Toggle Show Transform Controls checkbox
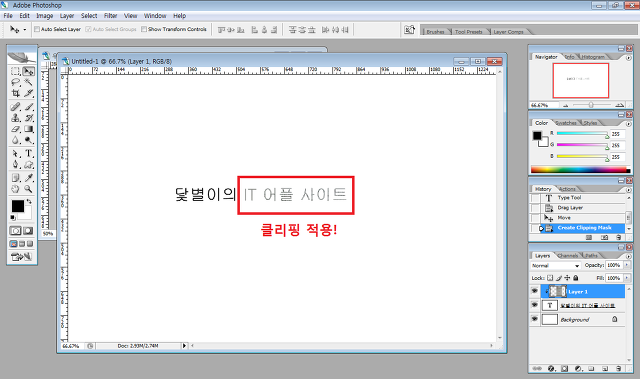 coord(144,29)
